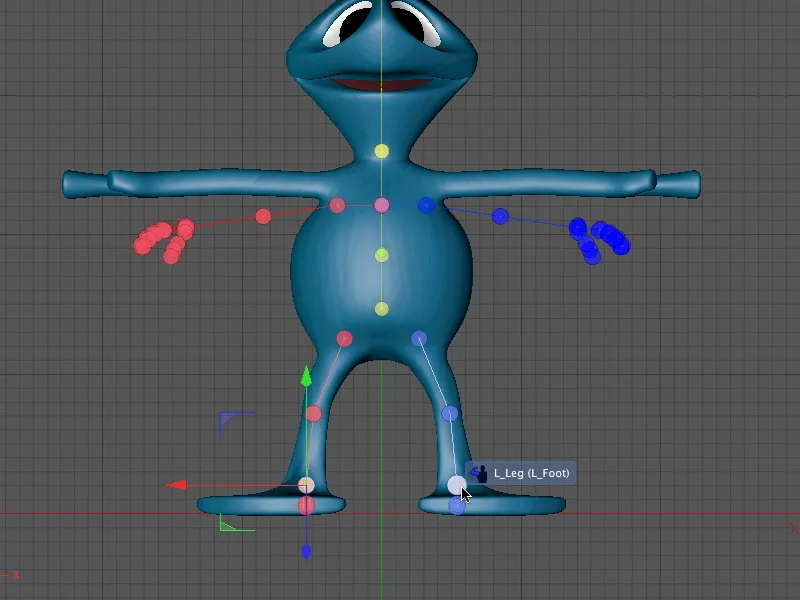Select the red elbow joint handle

point(263,216)
